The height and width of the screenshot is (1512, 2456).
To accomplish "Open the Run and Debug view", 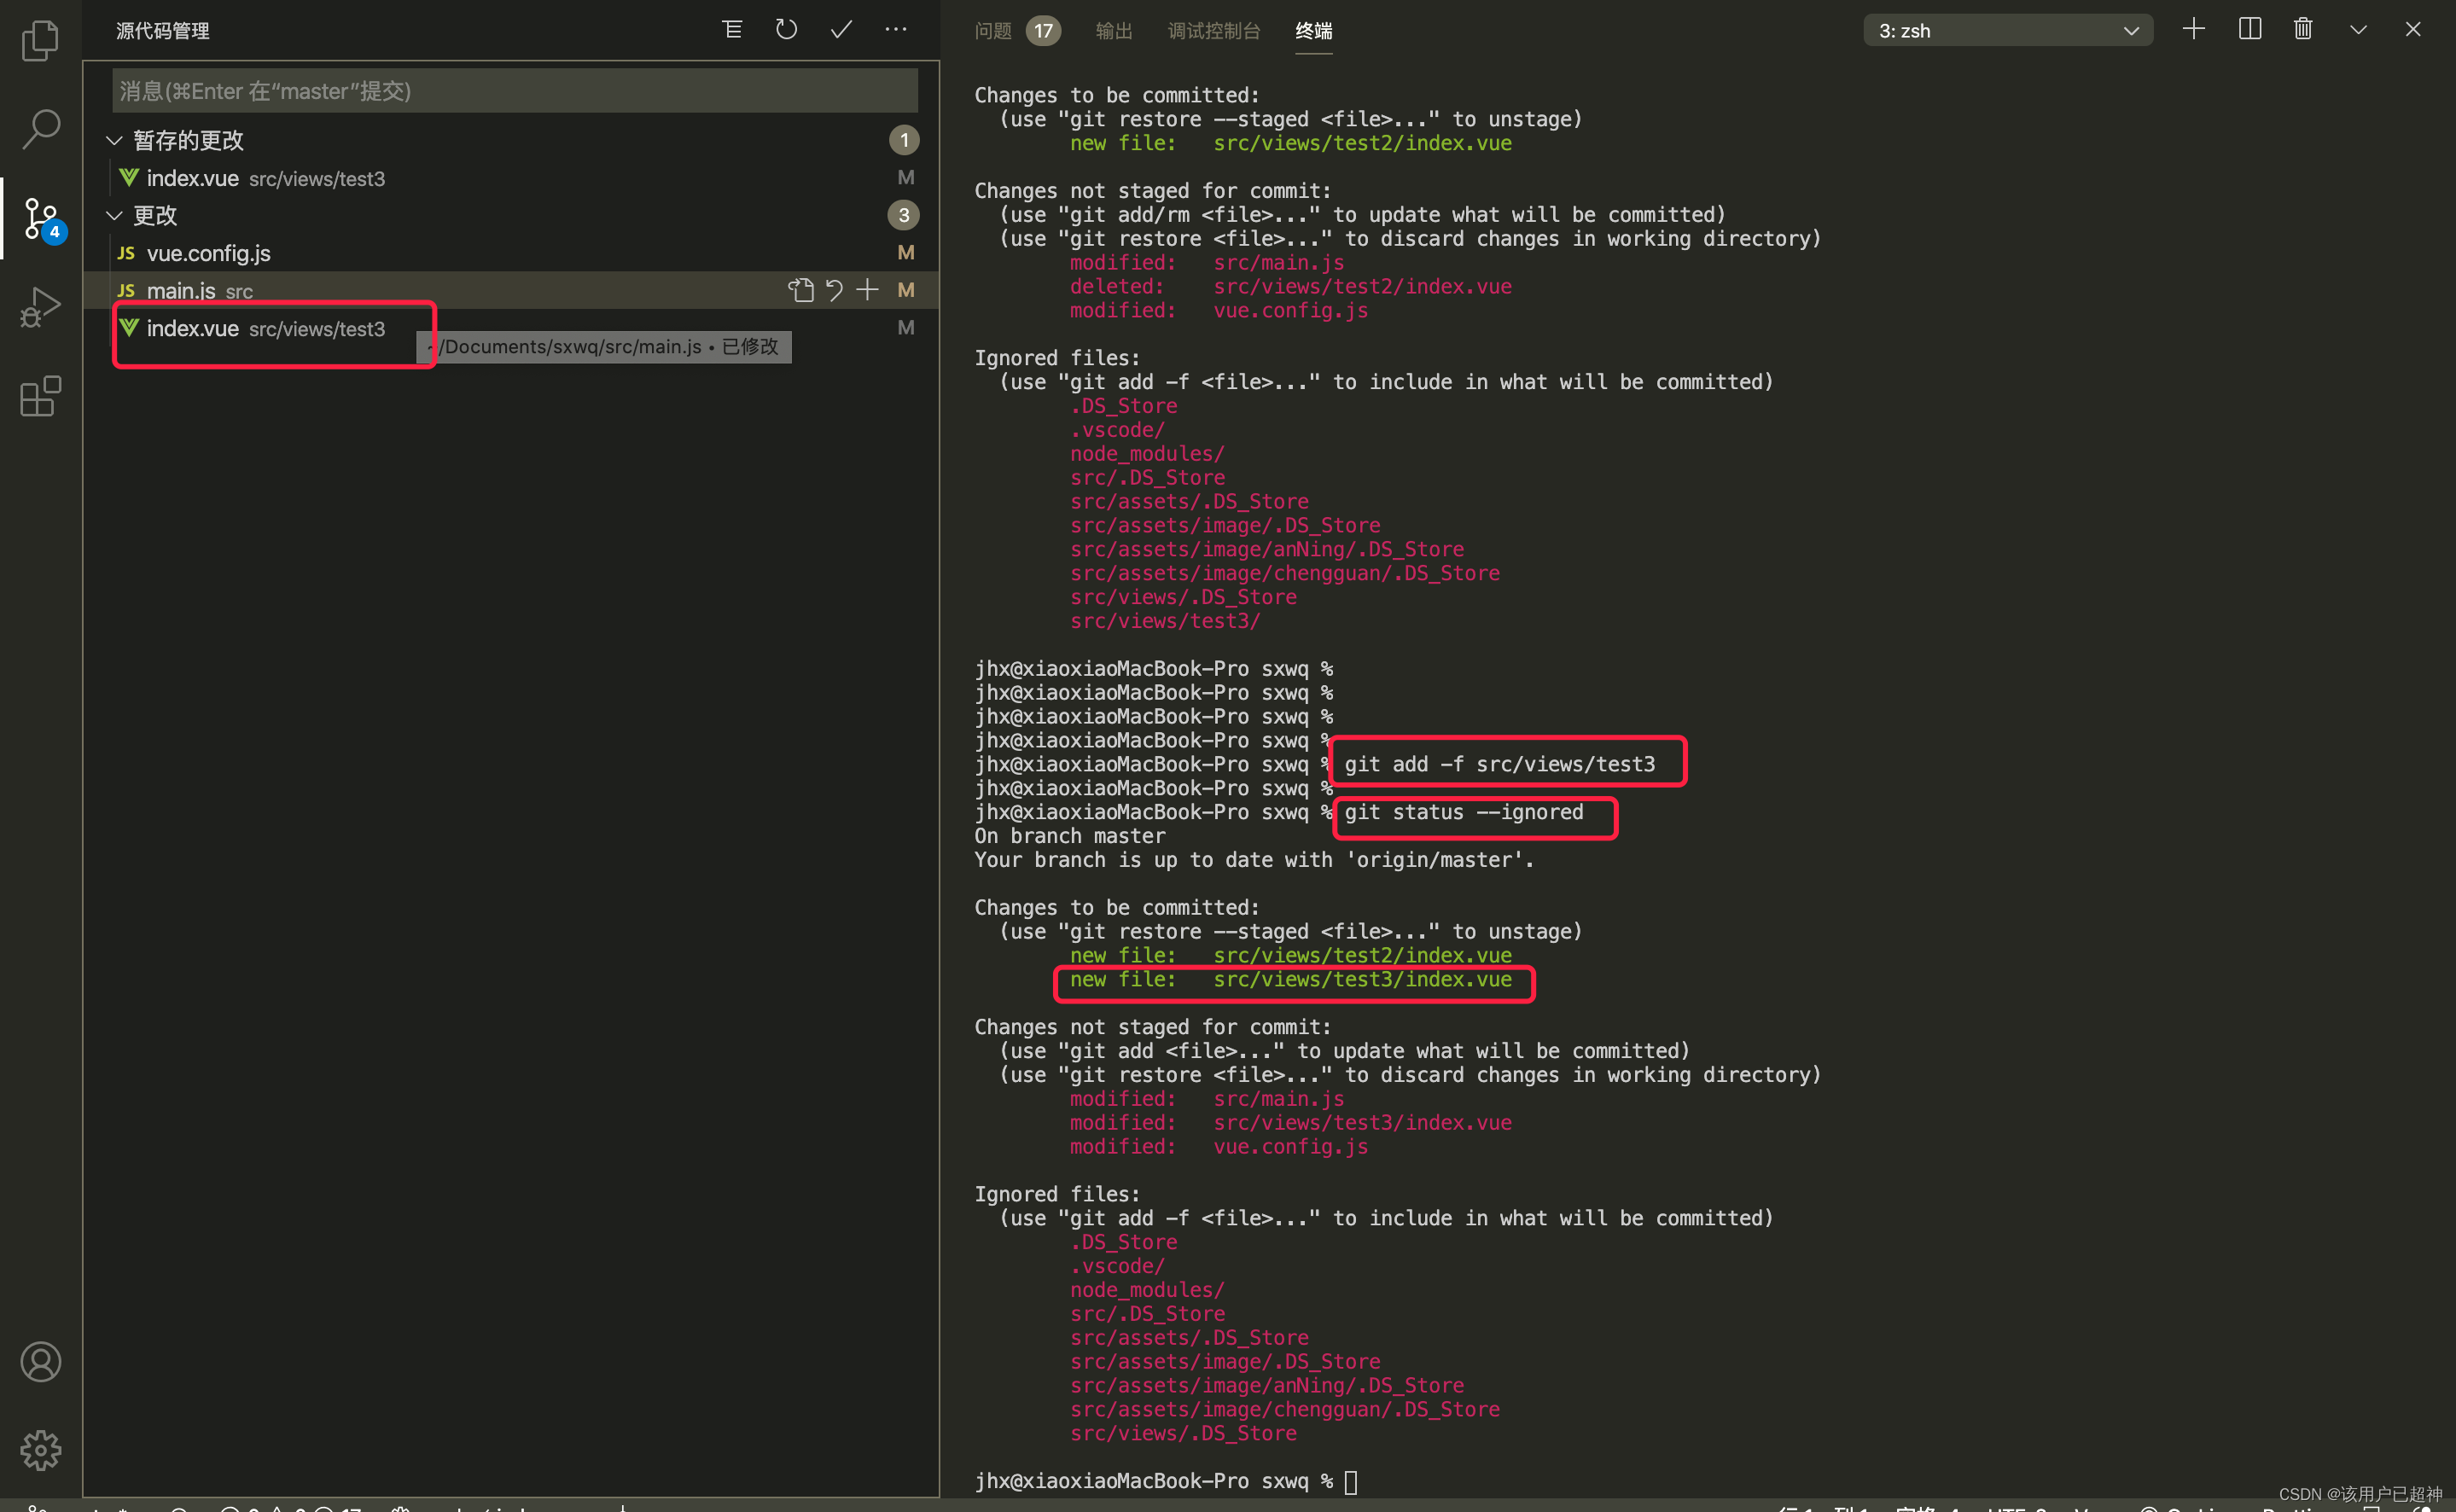I will [x=41, y=307].
